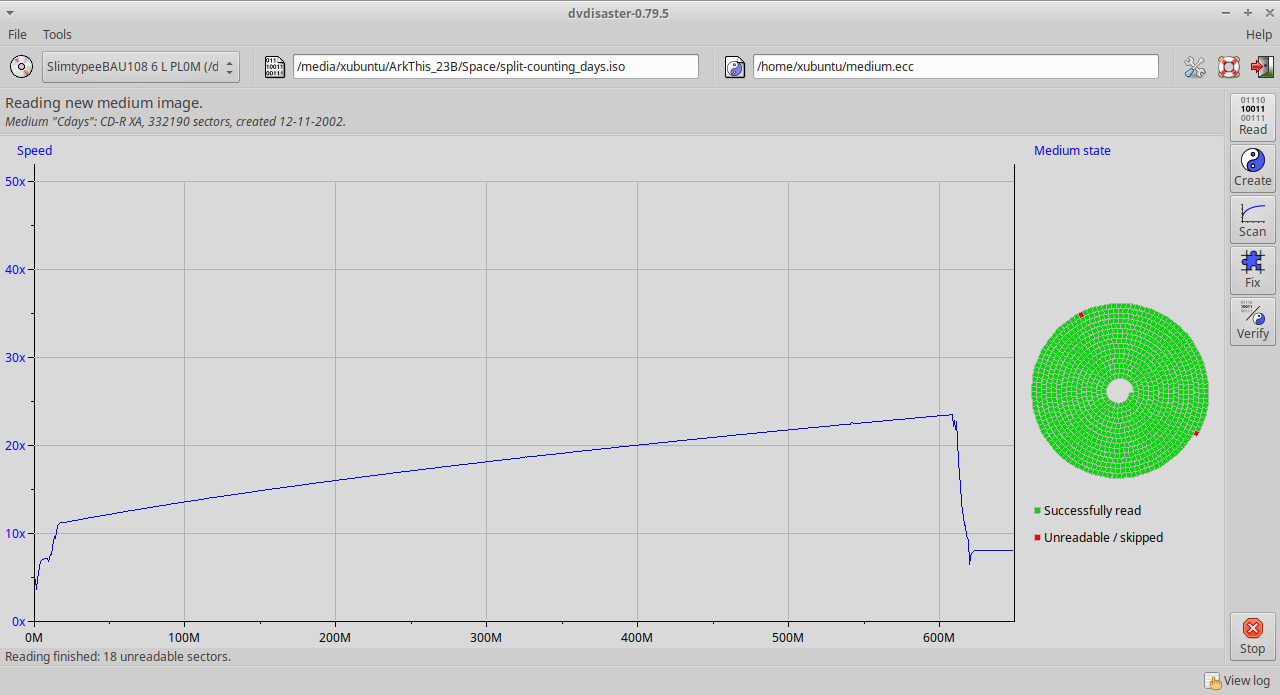Run the Verify image action

coord(1252,321)
